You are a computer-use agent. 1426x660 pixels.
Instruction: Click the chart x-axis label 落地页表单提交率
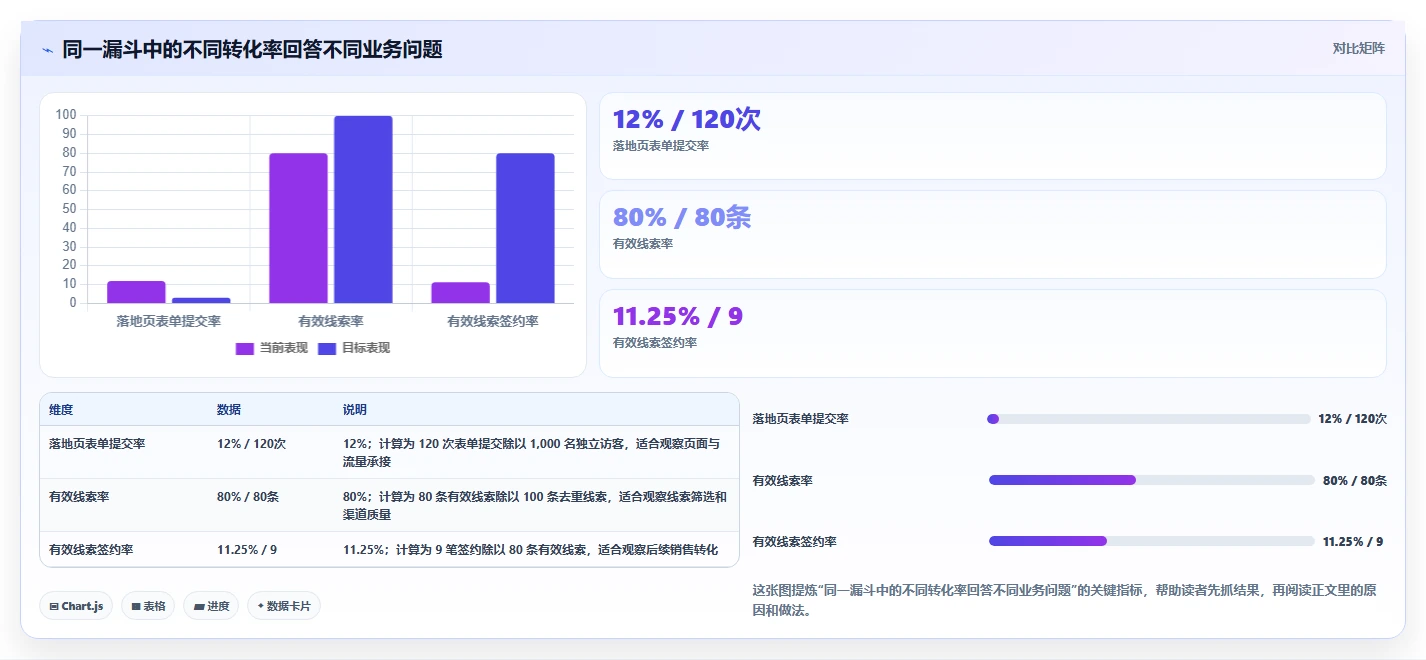click(x=168, y=321)
